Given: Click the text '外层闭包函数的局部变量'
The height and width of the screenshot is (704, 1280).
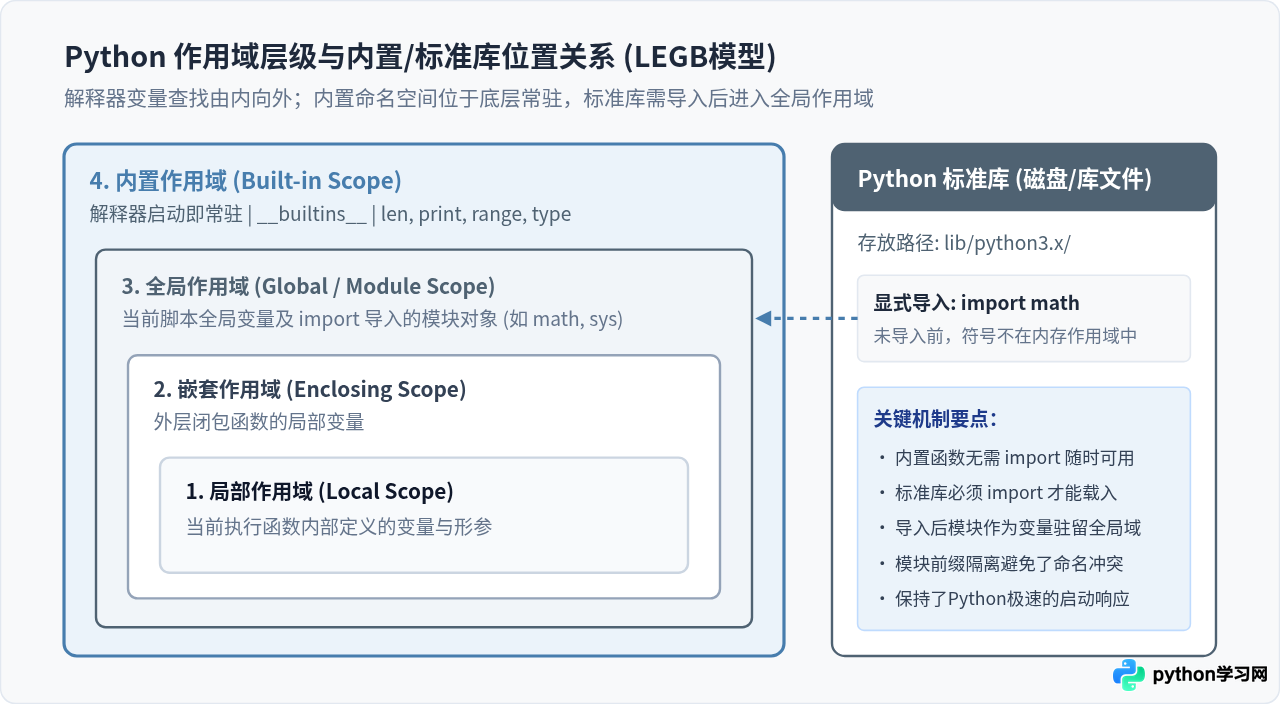Looking at the screenshot, I should pyautogui.click(x=259, y=422).
